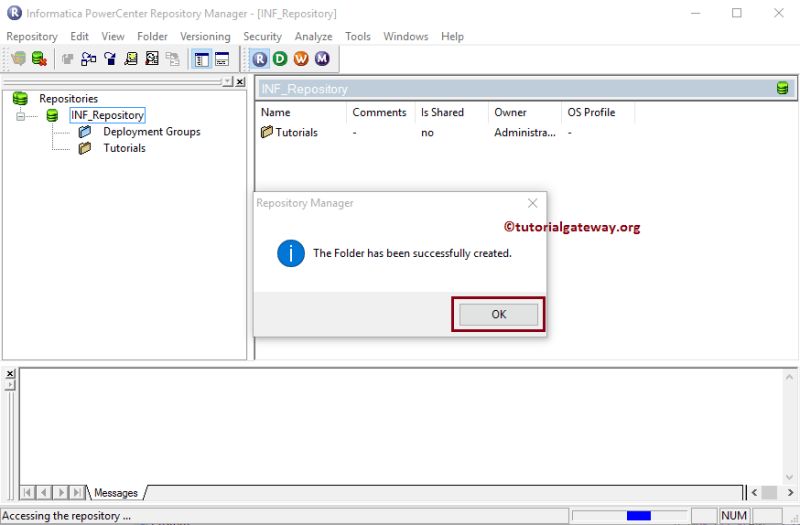
Task: Select Repositories root in Navigator
Action: click(68, 99)
